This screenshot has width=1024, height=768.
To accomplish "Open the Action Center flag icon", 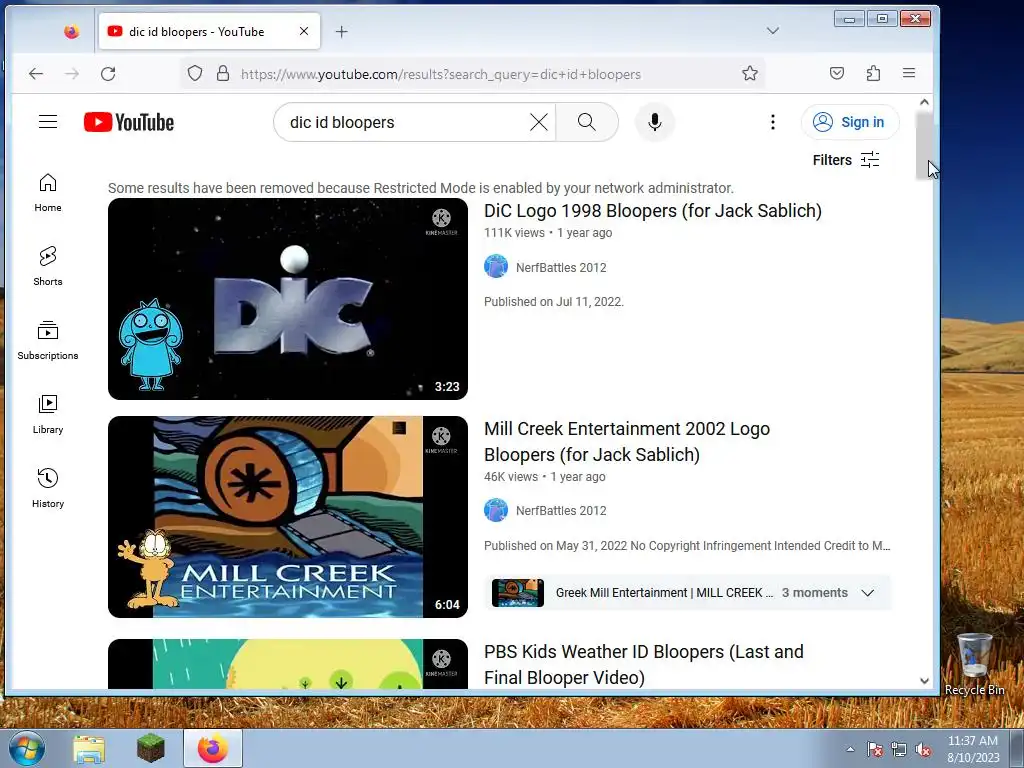I will pyautogui.click(x=874, y=749).
